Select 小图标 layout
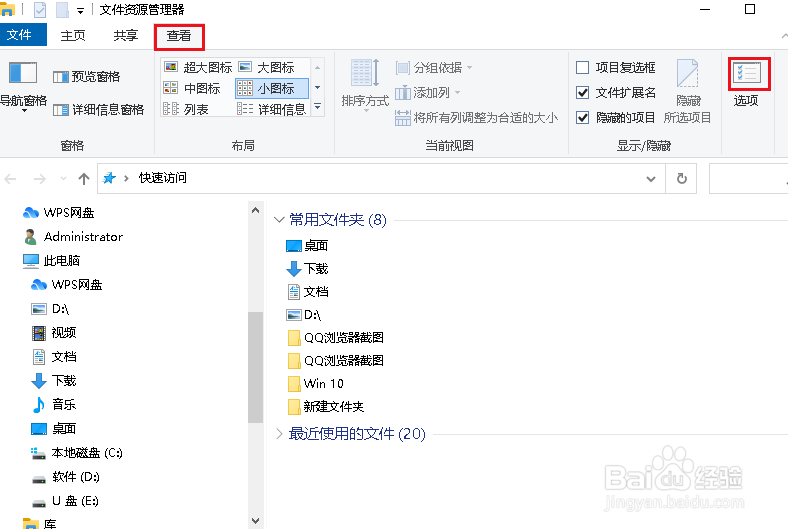The height and width of the screenshot is (530, 788). [271, 88]
